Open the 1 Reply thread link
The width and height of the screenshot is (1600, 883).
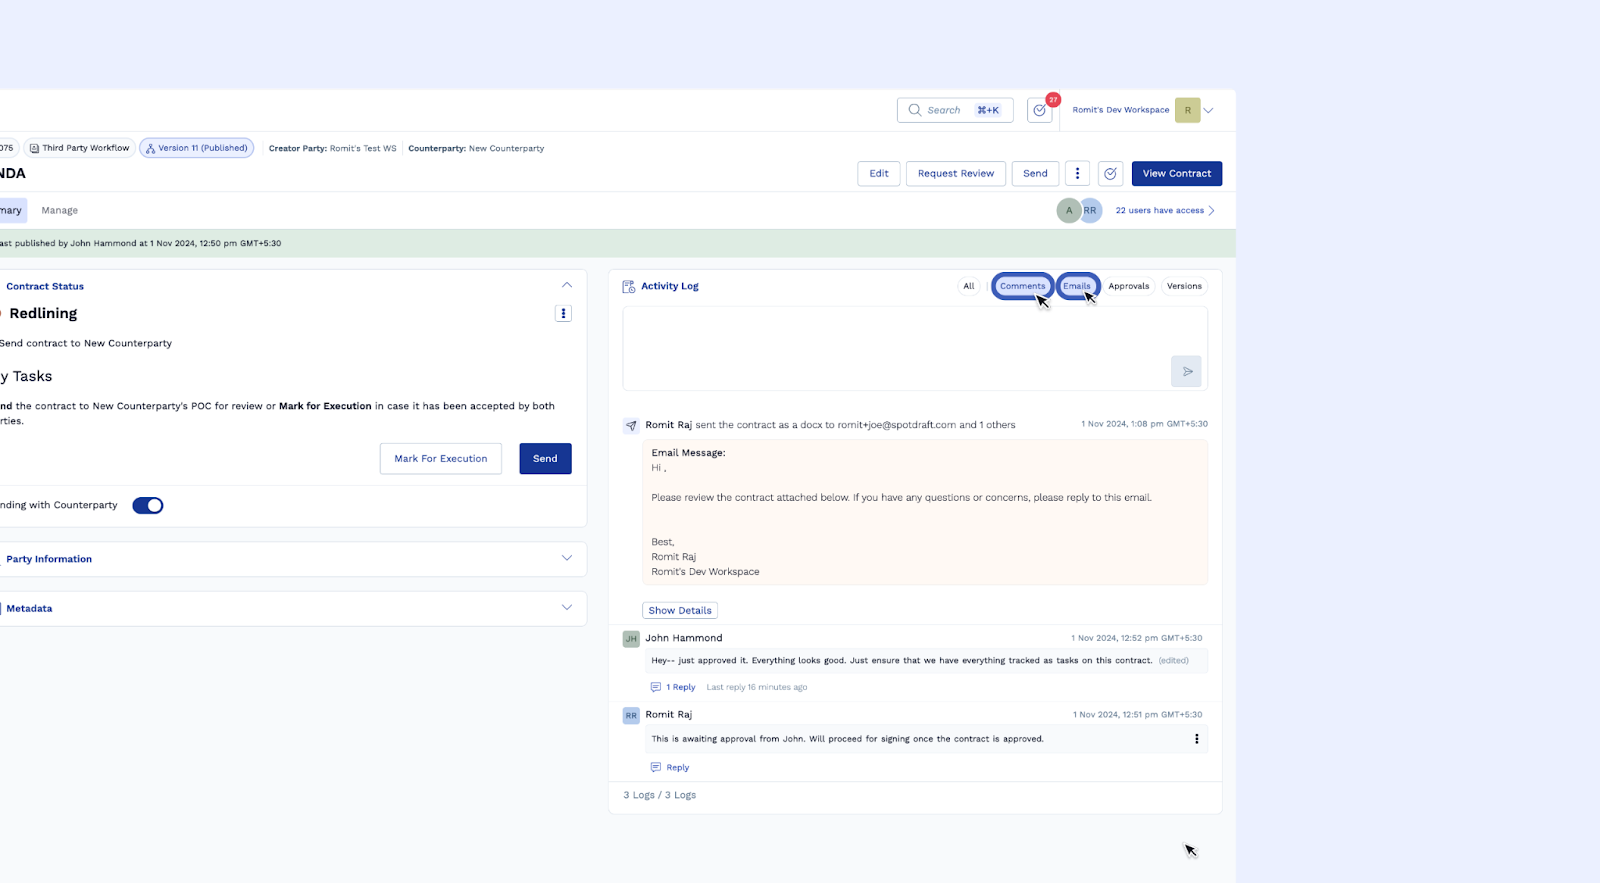681,687
